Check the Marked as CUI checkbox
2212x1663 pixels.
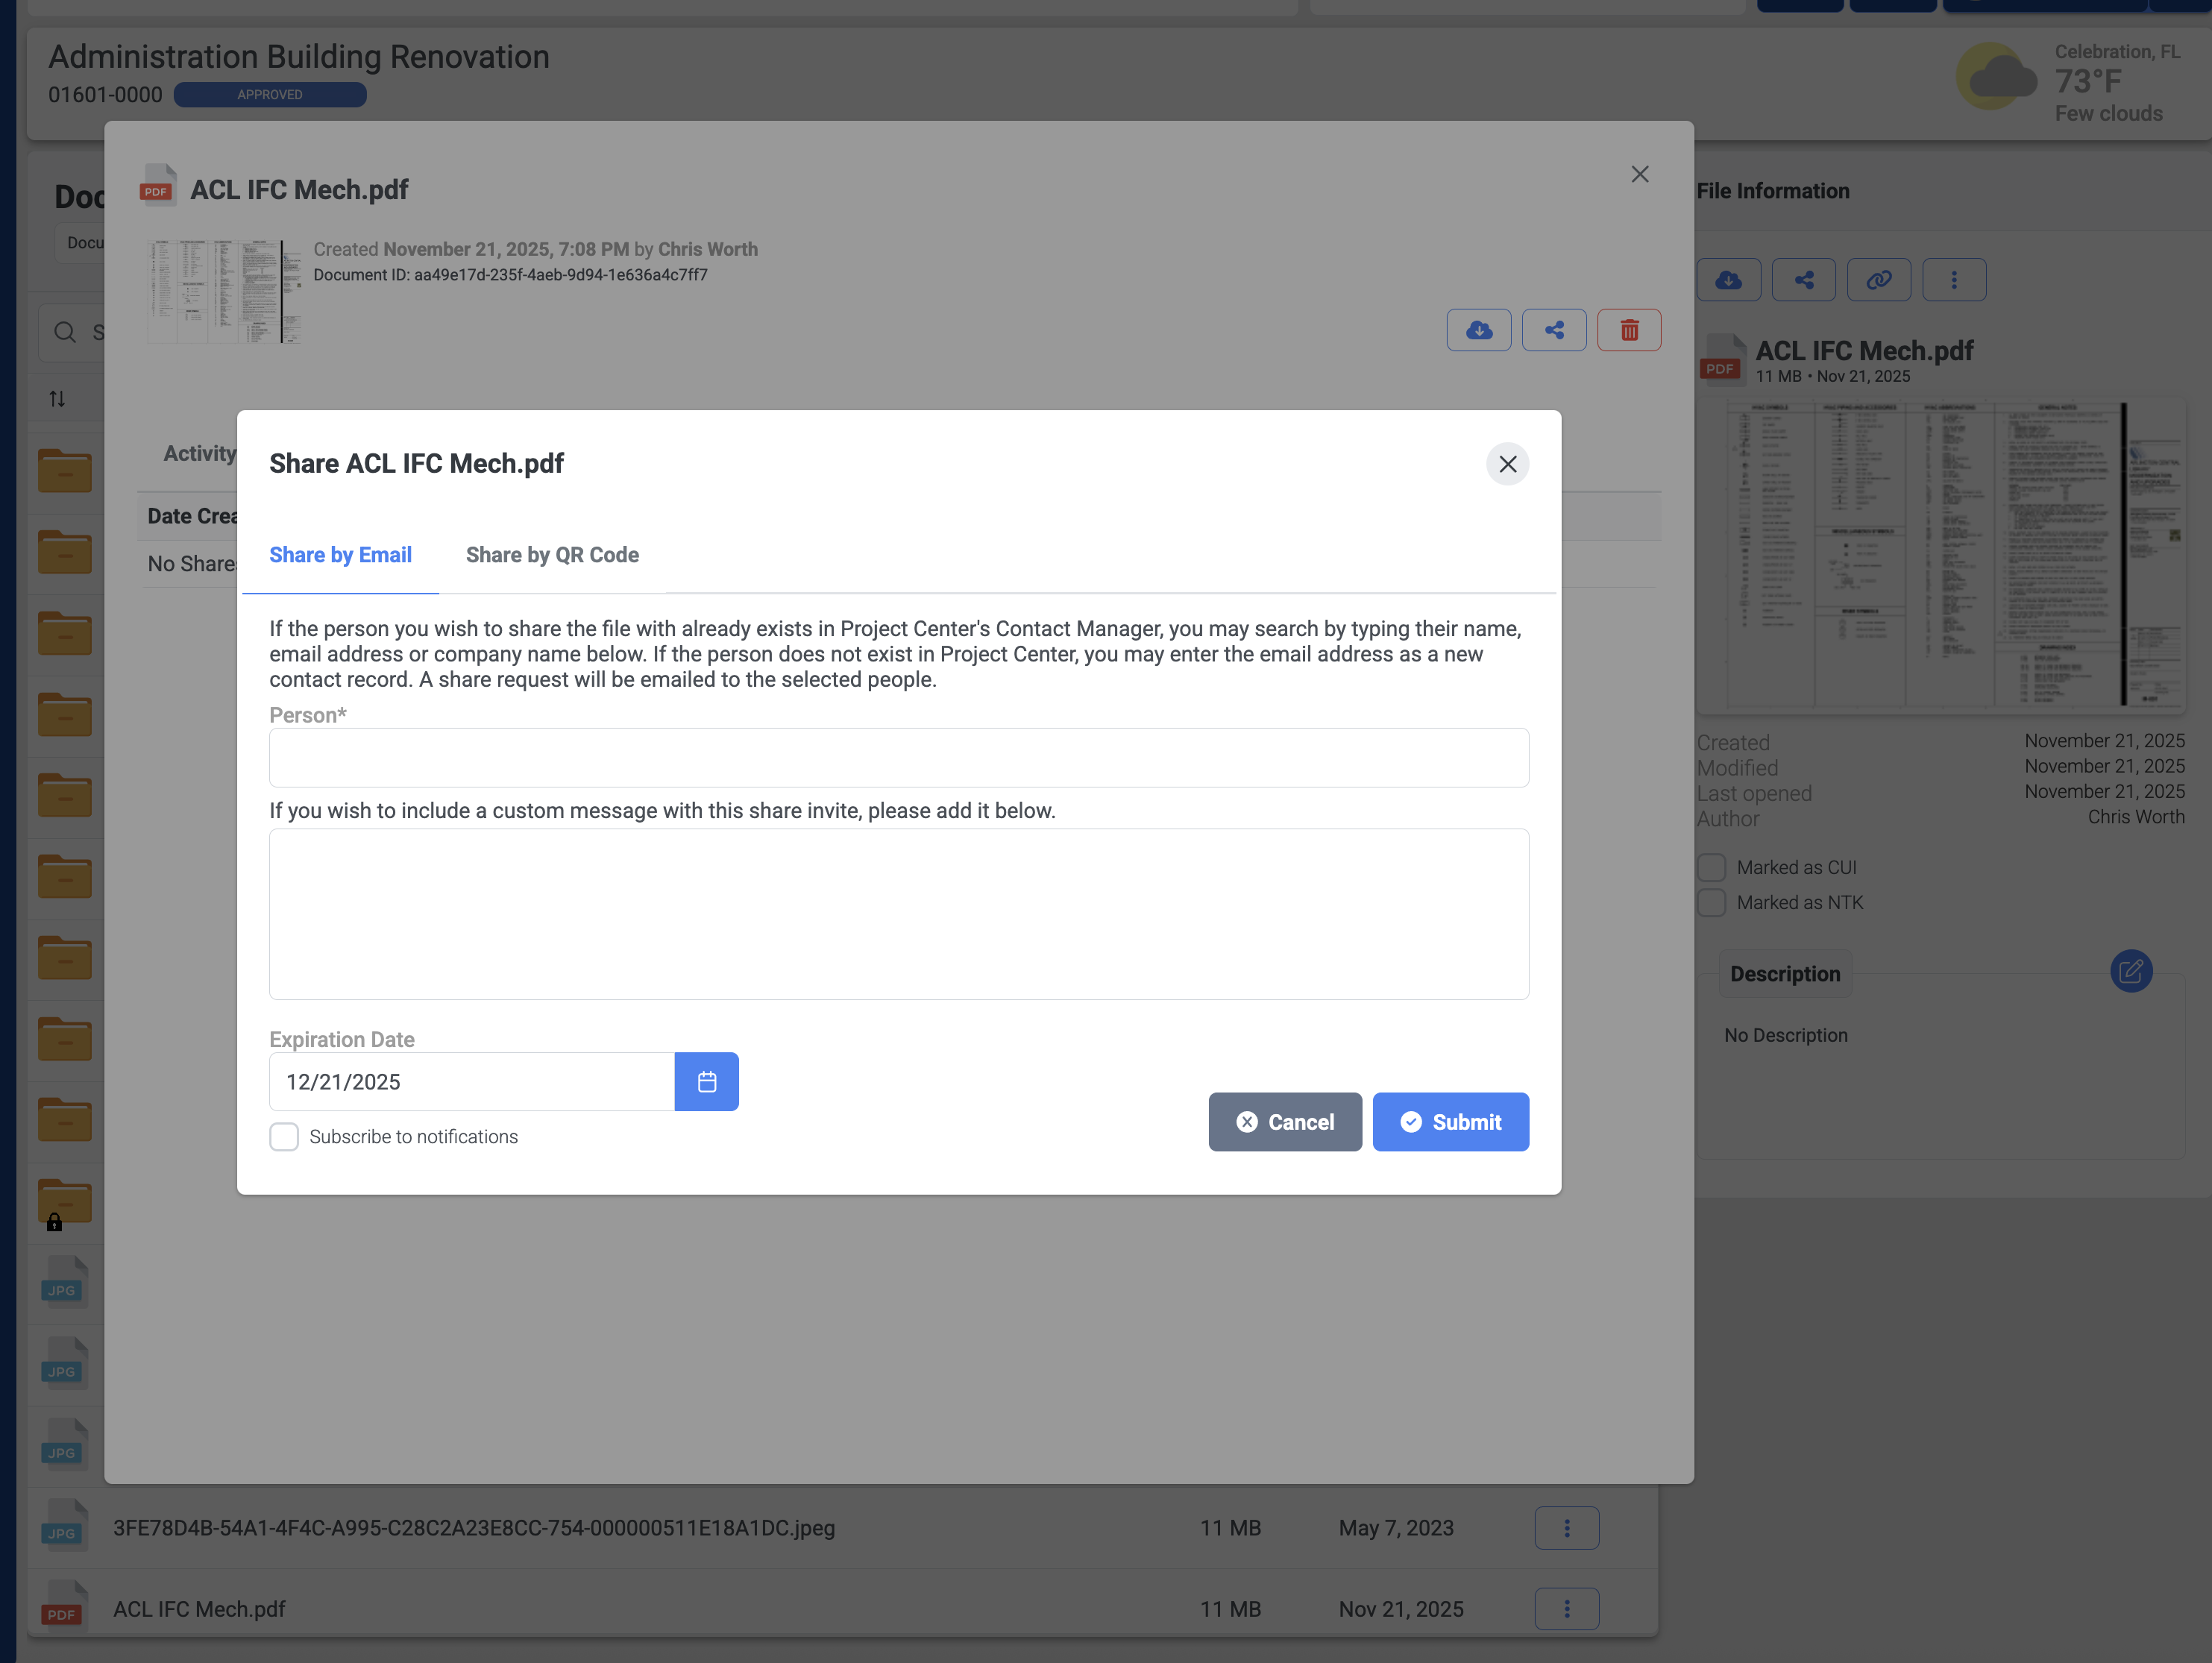tap(1711, 867)
